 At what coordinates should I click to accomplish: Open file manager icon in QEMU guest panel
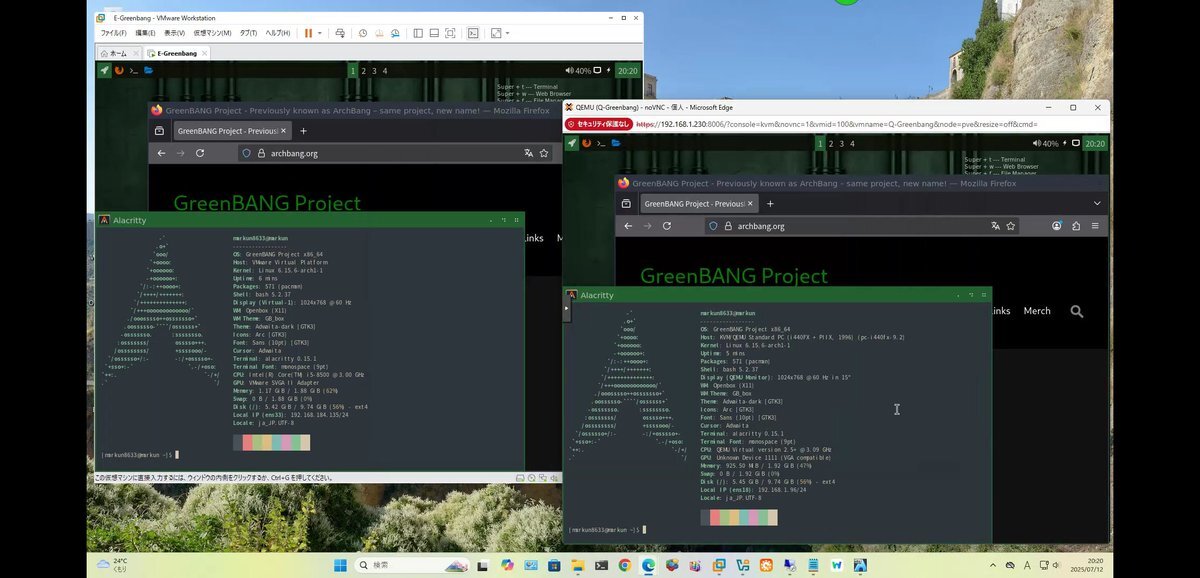(616, 144)
